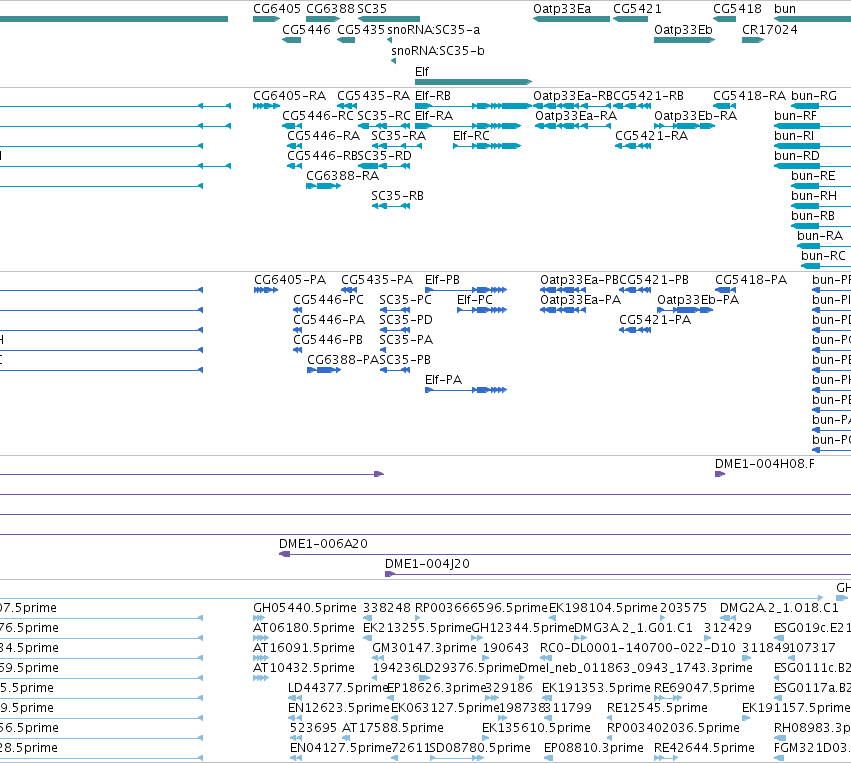851x763 pixels.
Task: Click the bun-RC transcript label
Action: [x=823, y=256]
